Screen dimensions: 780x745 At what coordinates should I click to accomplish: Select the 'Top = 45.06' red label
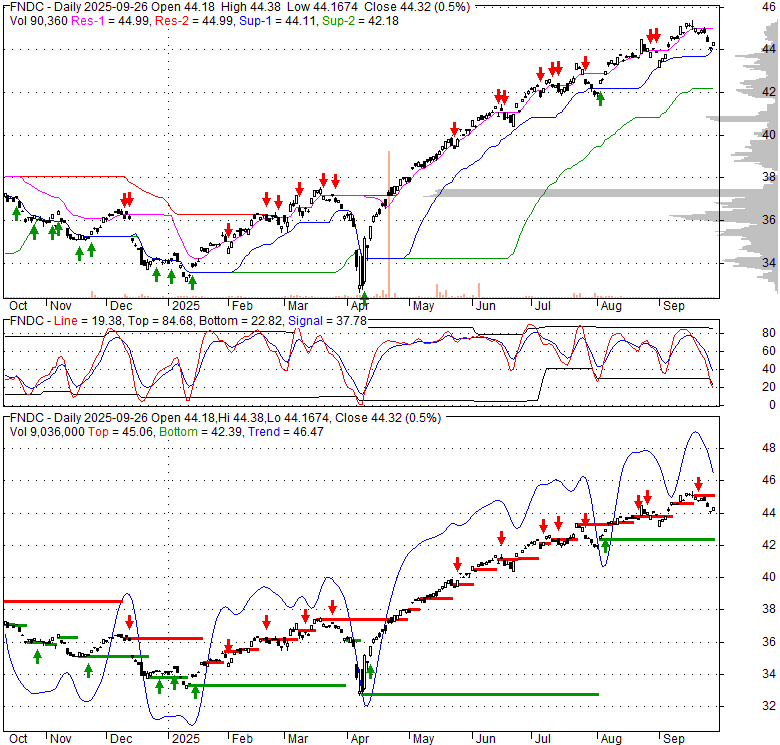click(120, 432)
